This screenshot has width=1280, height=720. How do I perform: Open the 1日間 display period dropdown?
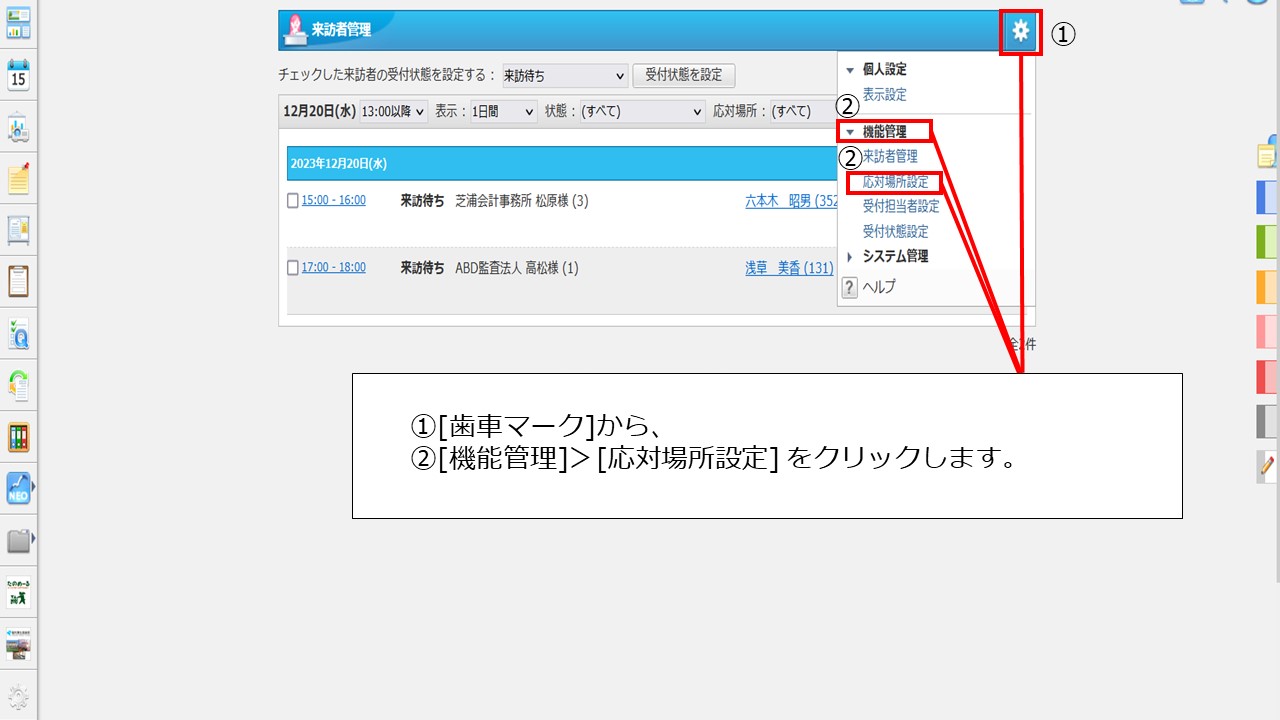pyautogui.click(x=505, y=112)
